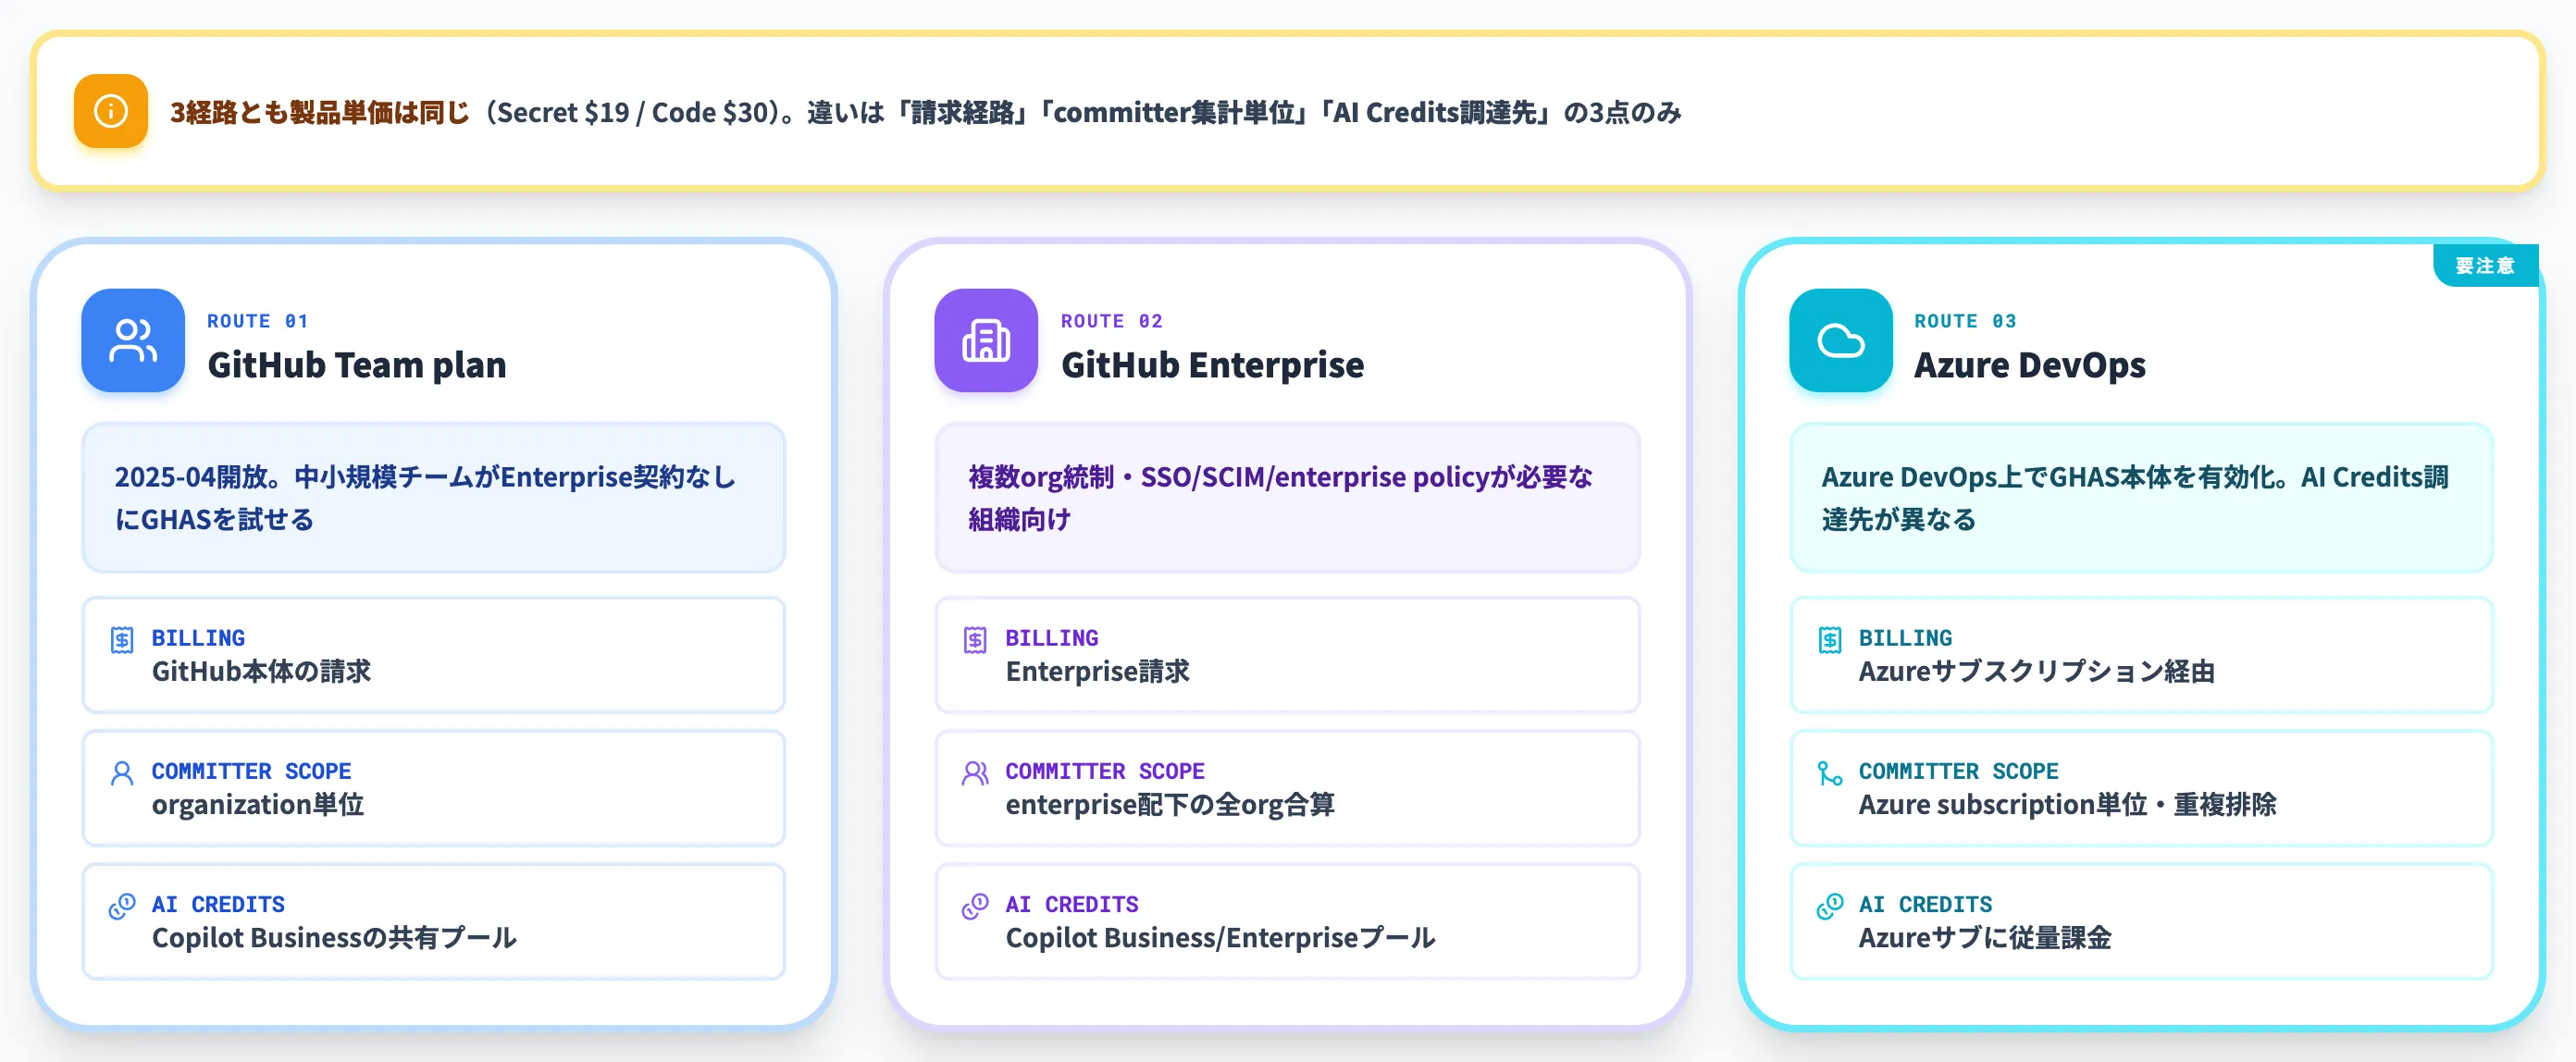Click the blue users icon for Route 01

click(133, 340)
